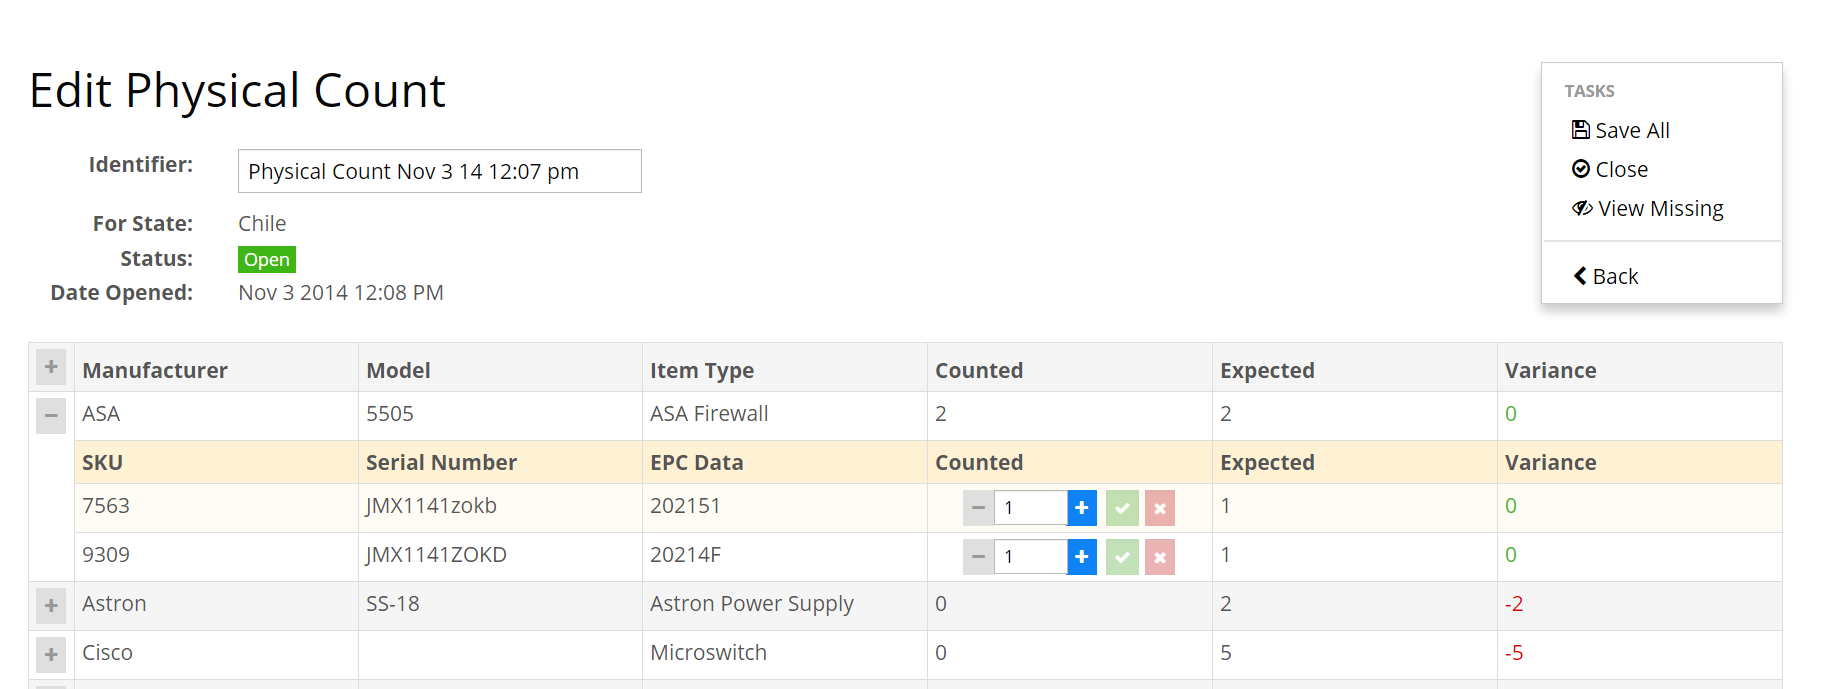1834x689 pixels.
Task: Click green check for SKU 9309 row
Action: [1122, 557]
